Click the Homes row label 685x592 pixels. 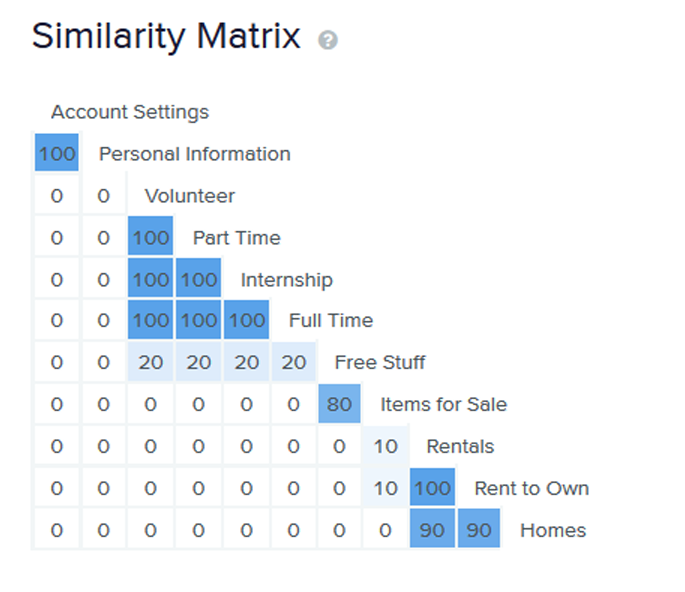tap(553, 530)
